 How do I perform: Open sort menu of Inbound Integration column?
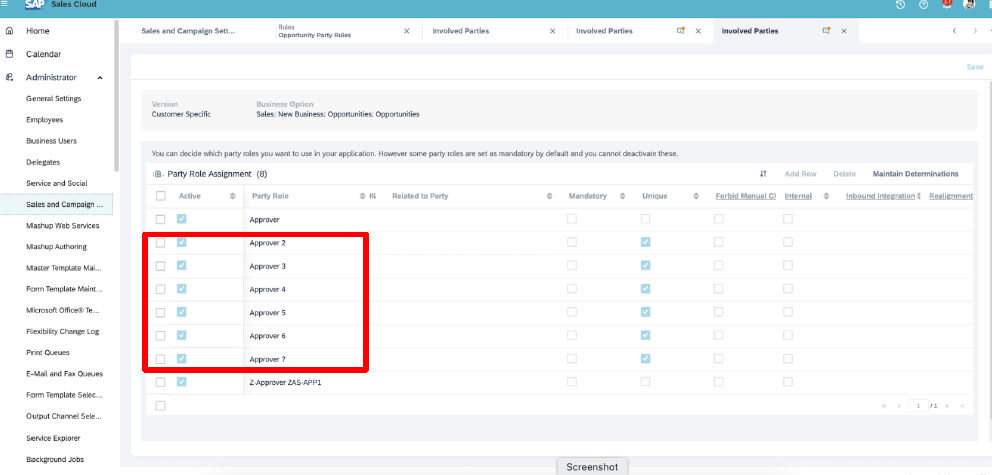(x=918, y=196)
